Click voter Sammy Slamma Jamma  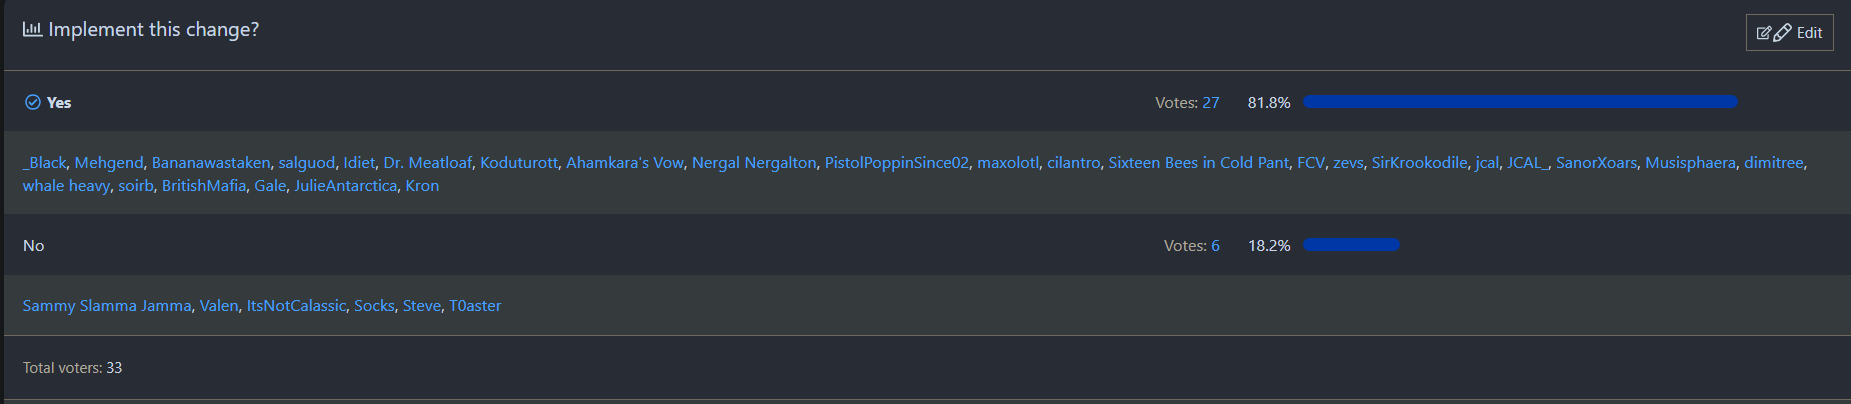click(106, 305)
